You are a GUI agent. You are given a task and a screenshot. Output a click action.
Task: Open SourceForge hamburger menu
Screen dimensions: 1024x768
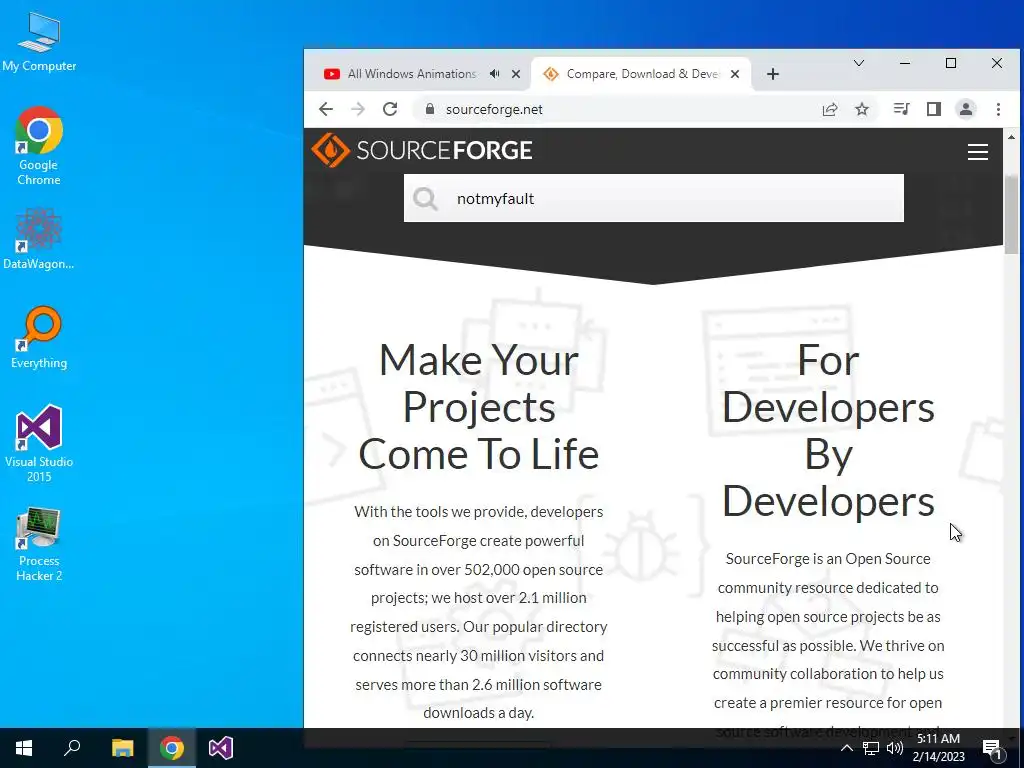coord(978,152)
